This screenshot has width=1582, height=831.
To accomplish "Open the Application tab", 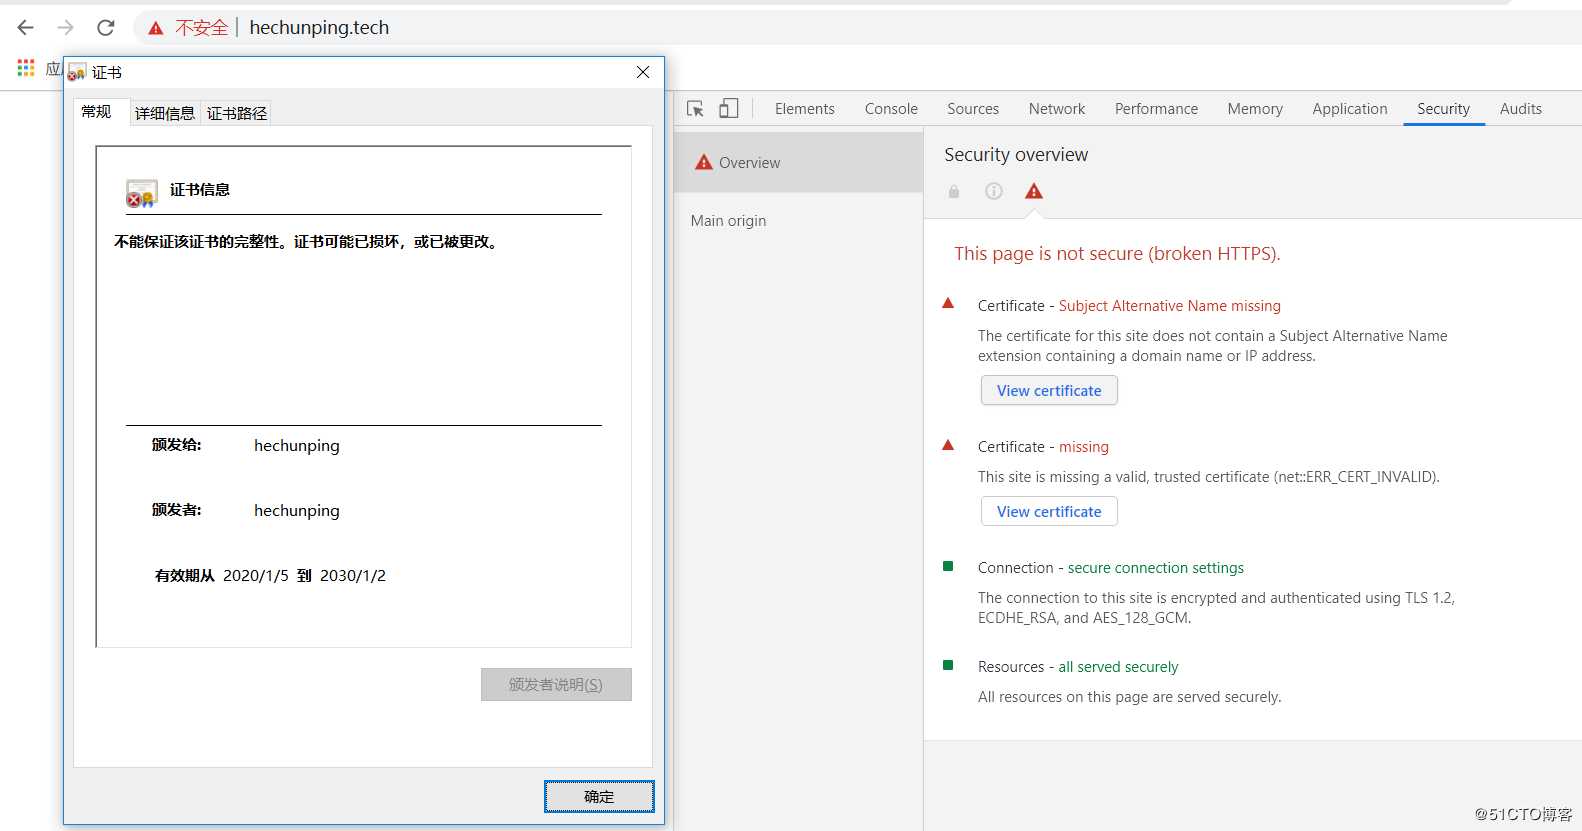I will [1350, 109].
